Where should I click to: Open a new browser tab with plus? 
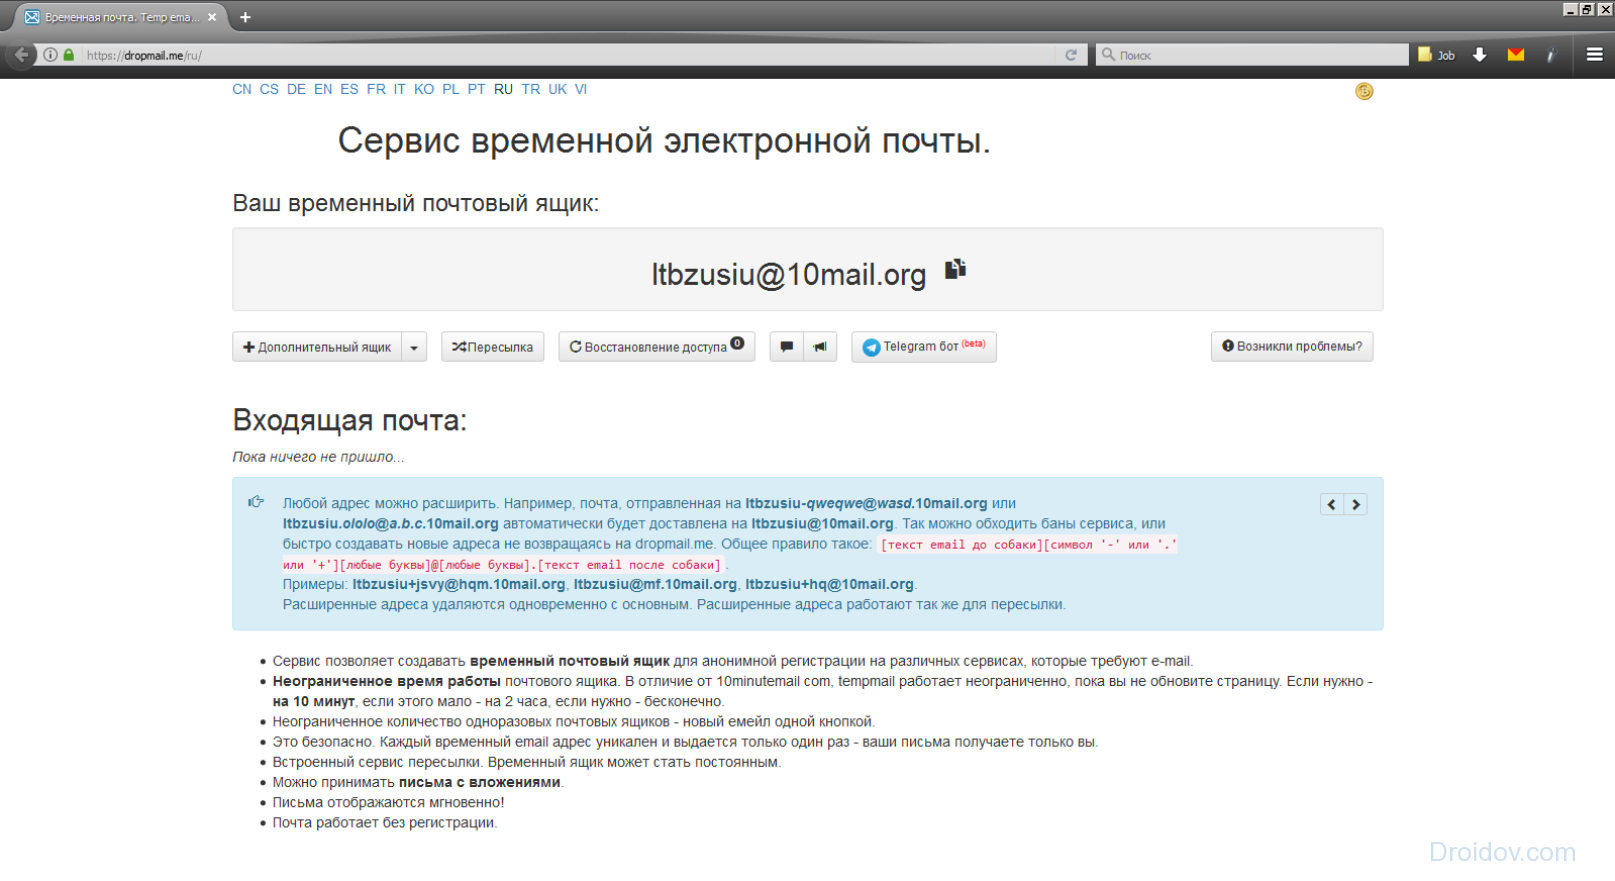245,17
